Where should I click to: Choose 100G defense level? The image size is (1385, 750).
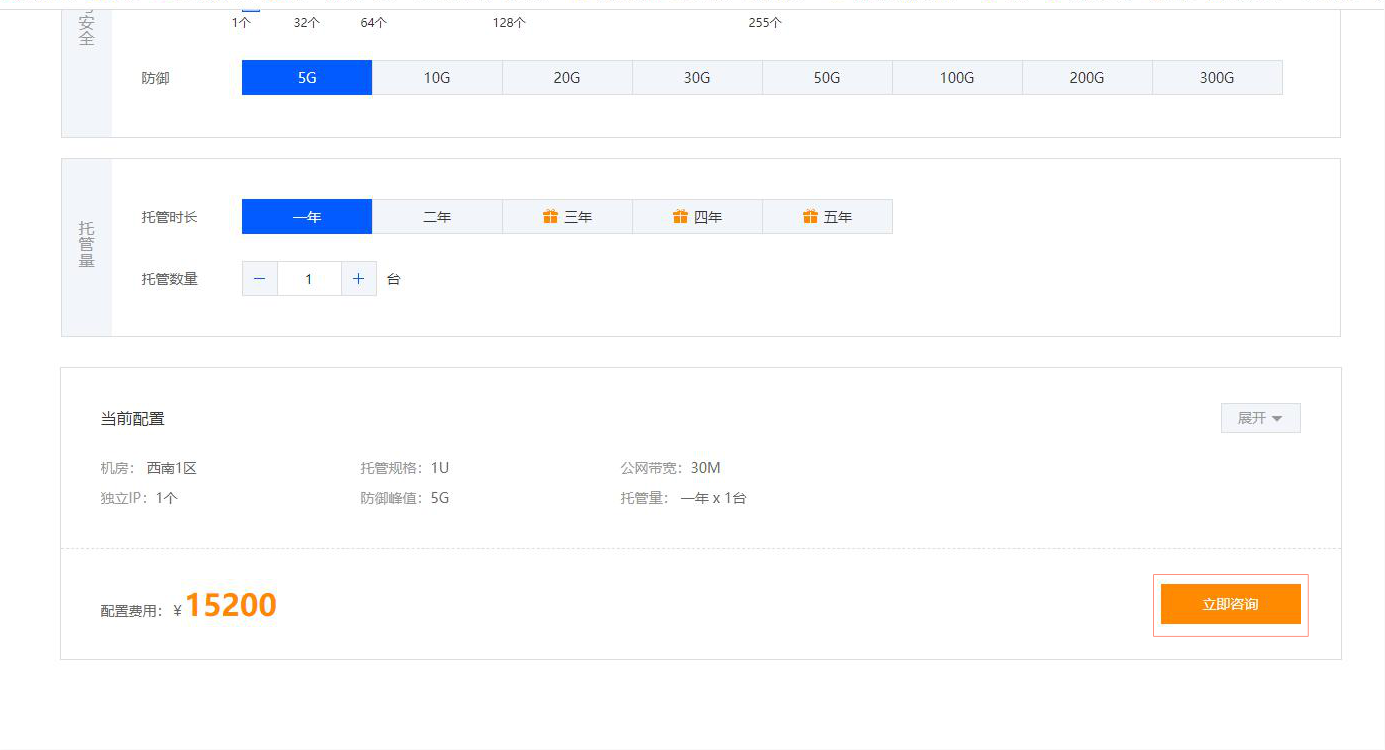tap(957, 78)
